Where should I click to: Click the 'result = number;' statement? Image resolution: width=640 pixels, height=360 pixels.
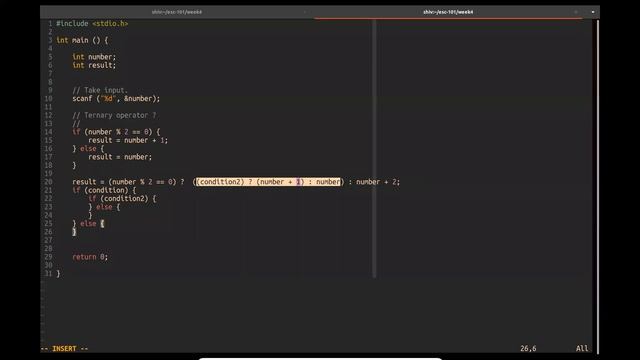click(x=120, y=157)
